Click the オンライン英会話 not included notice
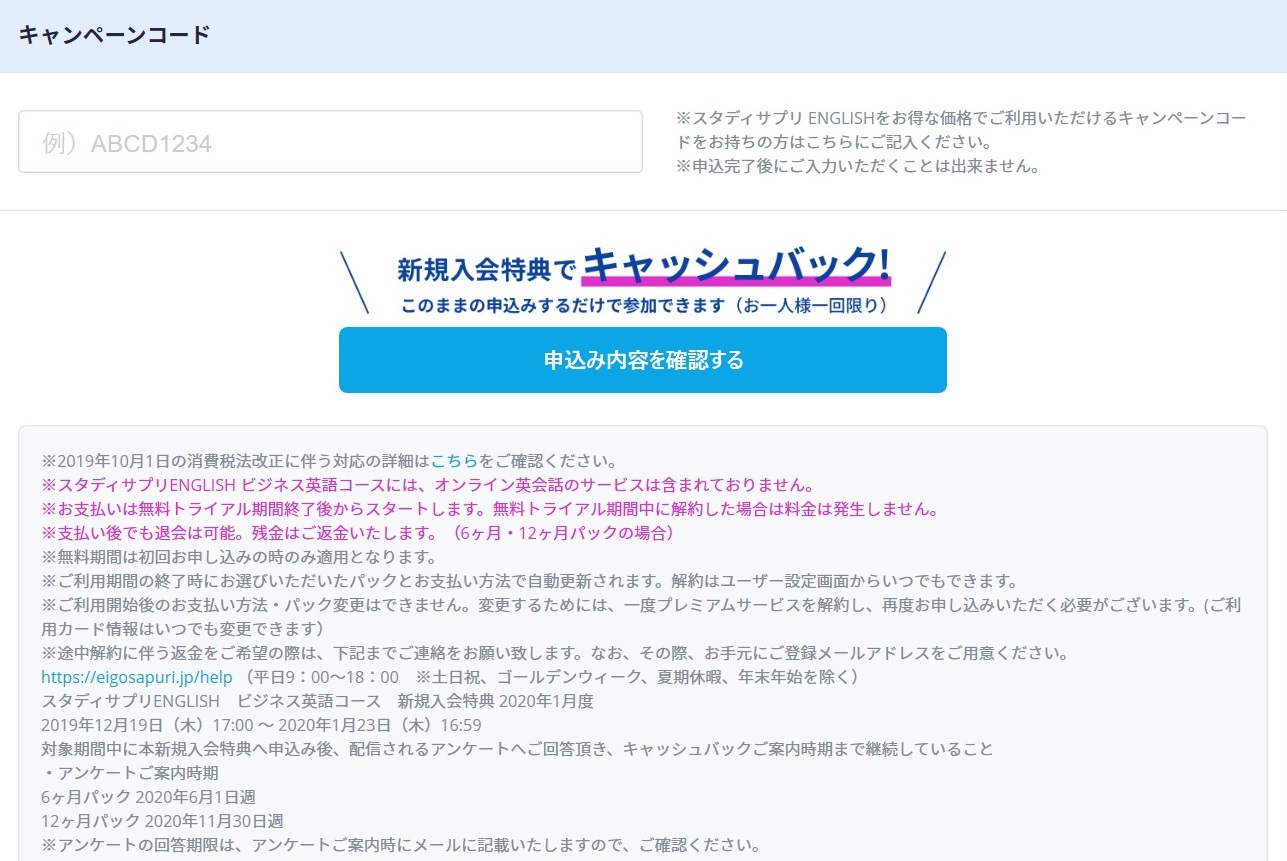Screen dimensions: 1287x861 point(429,485)
